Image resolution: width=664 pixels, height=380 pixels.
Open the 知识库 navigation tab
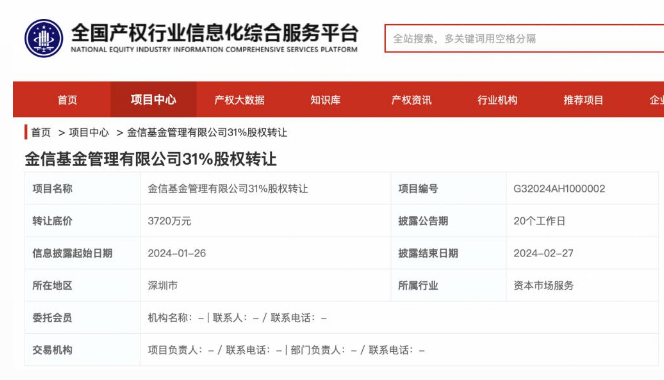point(325,100)
